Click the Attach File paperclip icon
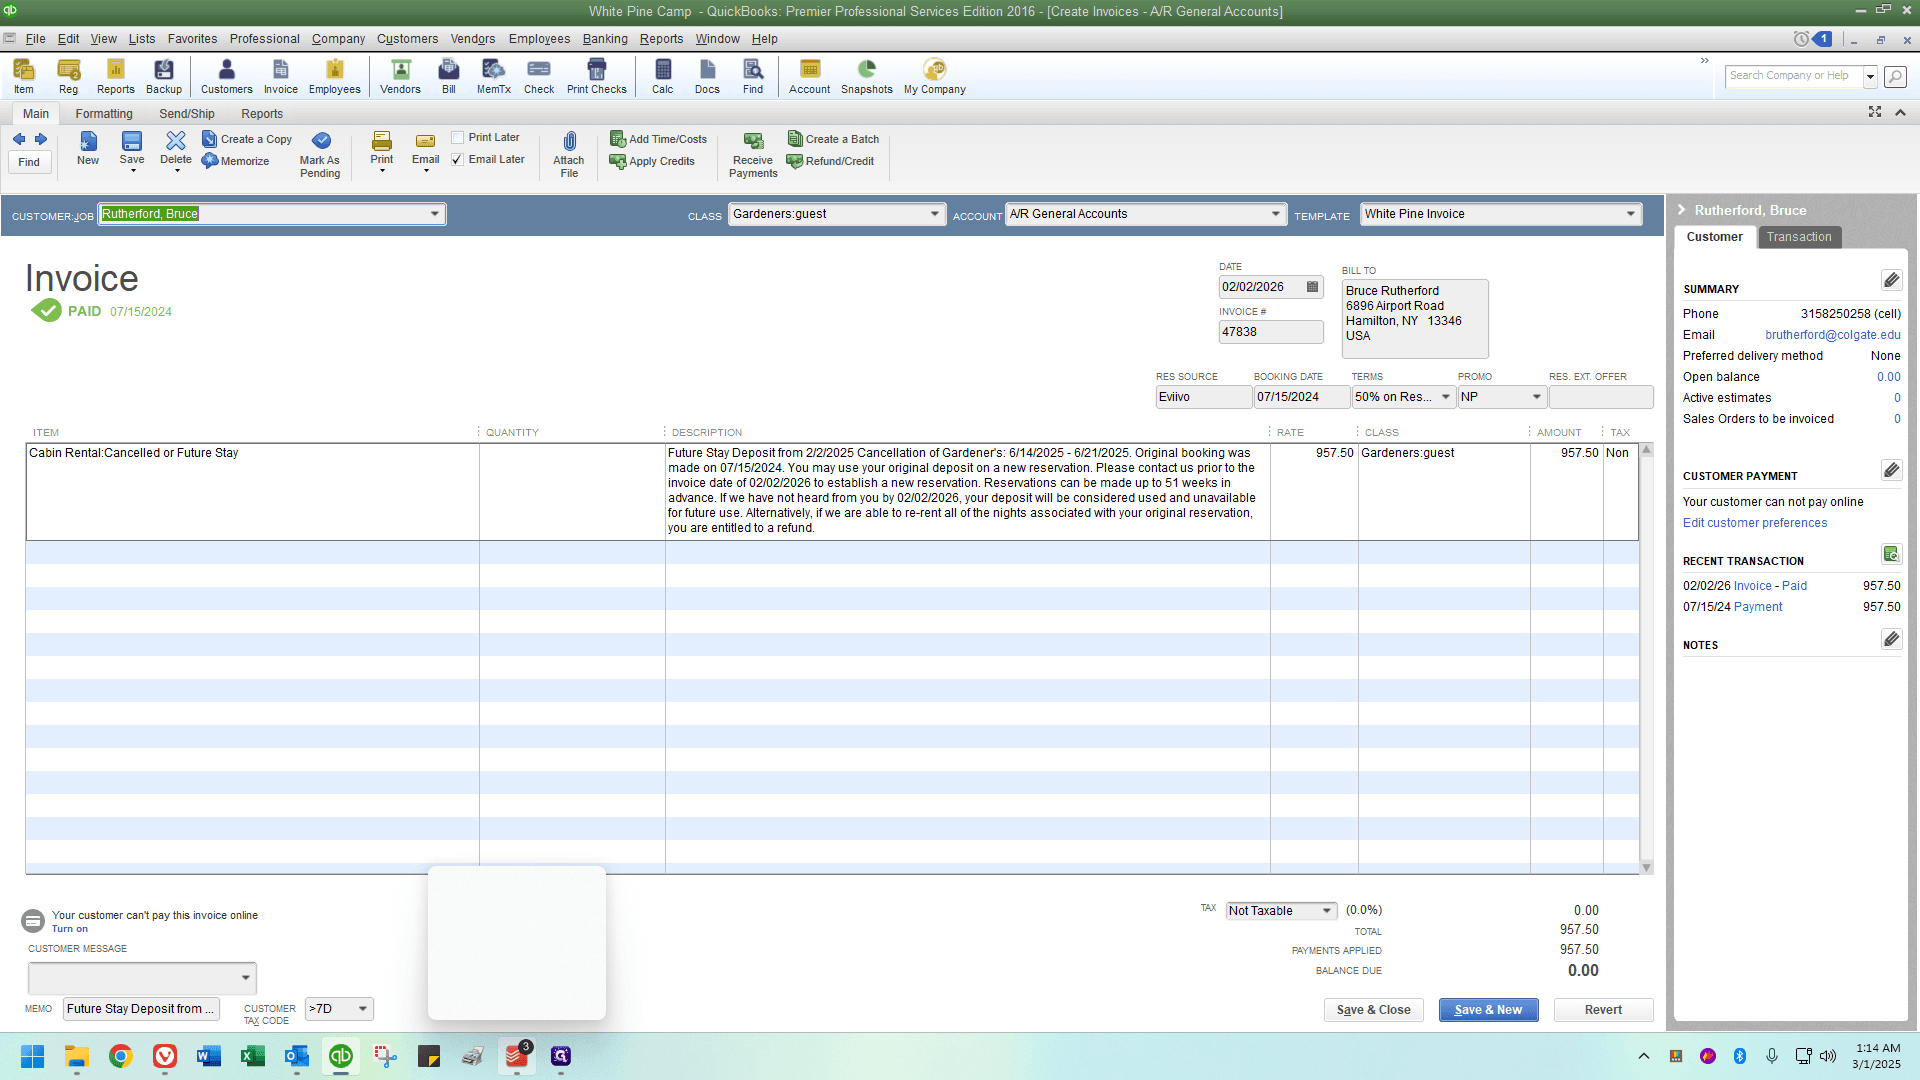Image resolution: width=1920 pixels, height=1080 pixels. [569, 154]
